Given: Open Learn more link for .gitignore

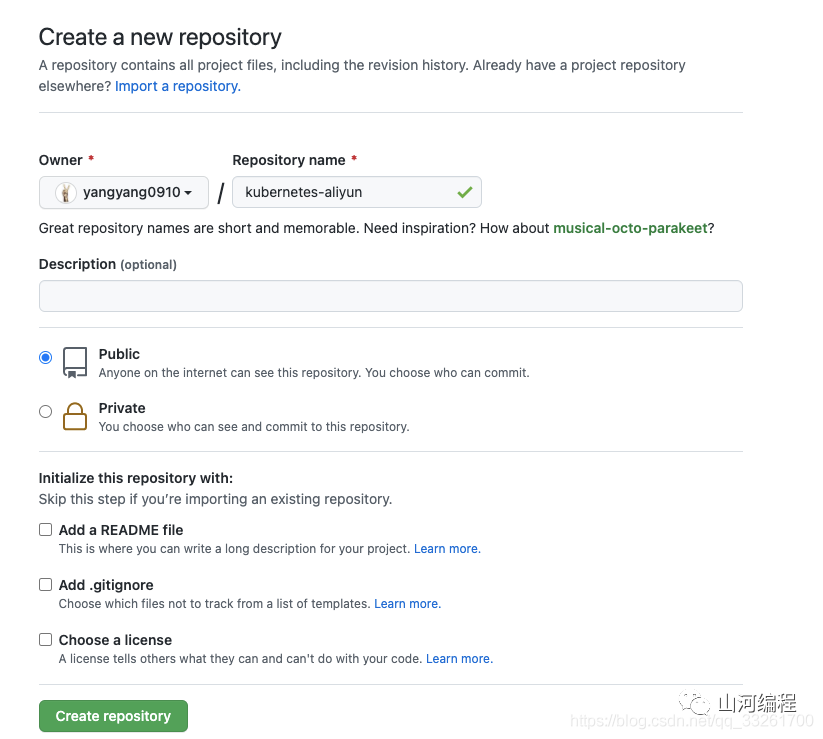Looking at the screenshot, I should pos(407,604).
